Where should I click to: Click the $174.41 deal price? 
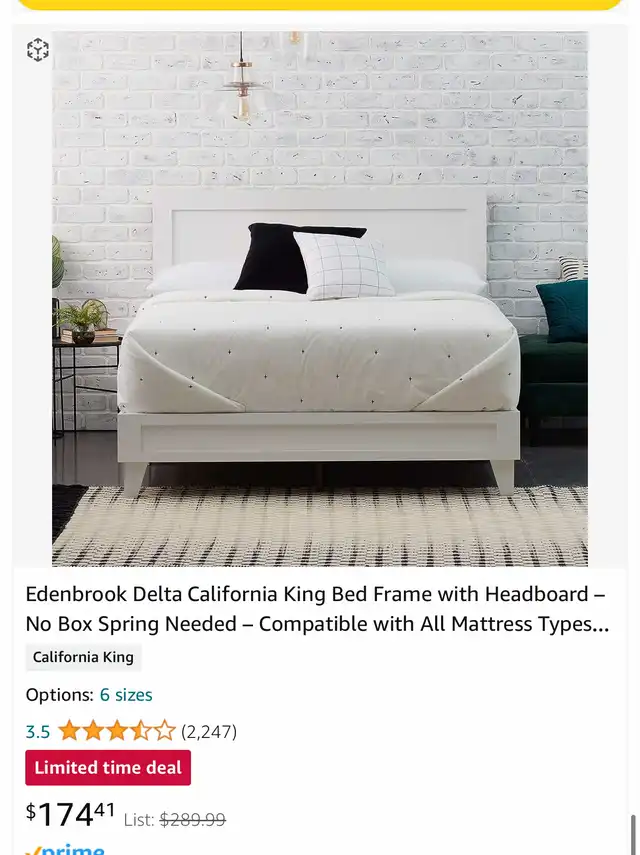tap(70, 815)
